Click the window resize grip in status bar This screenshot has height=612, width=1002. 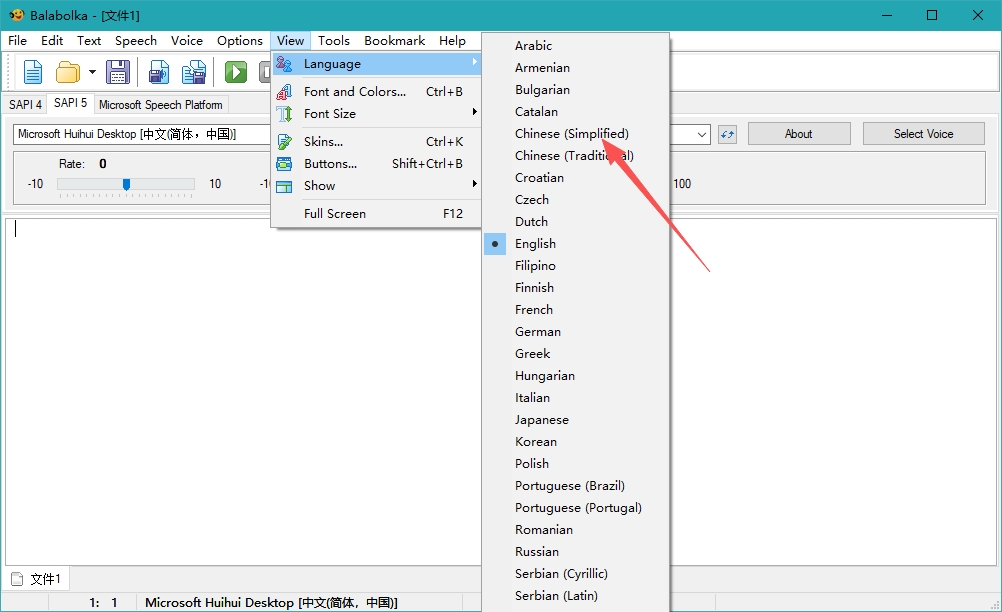(x=994, y=604)
